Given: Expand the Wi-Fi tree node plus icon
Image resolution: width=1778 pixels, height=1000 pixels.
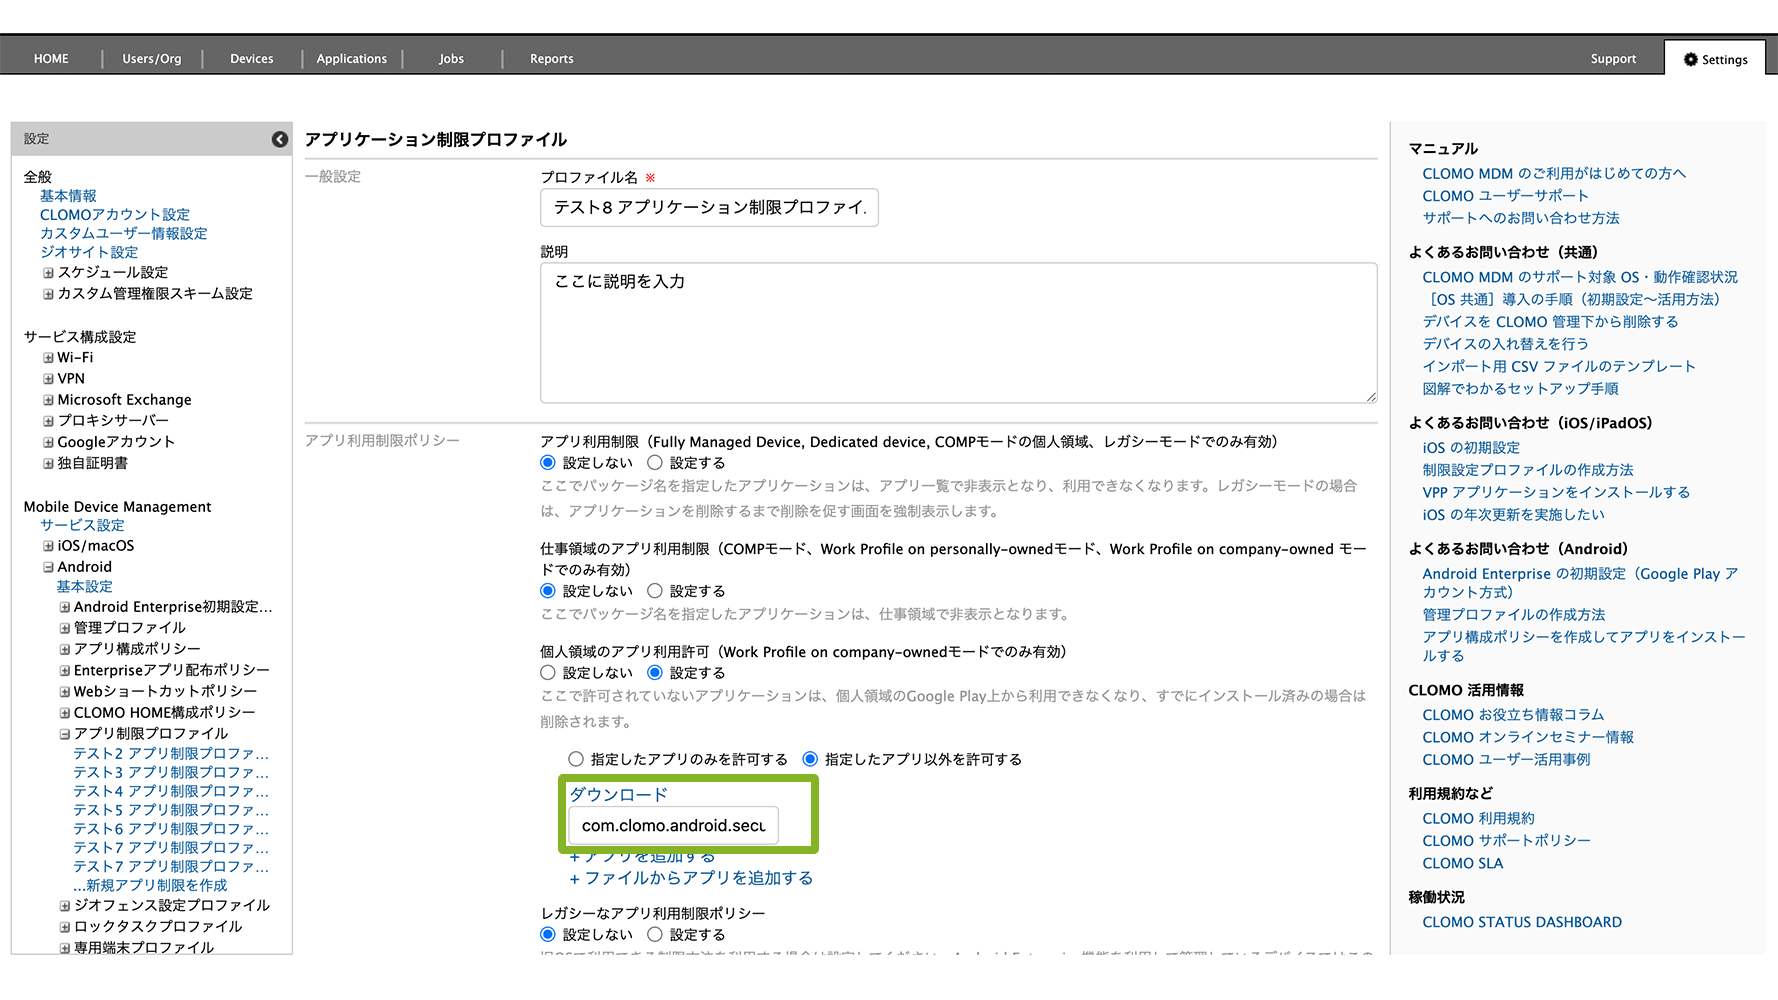Looking at the screenshot, I should 48,358.
